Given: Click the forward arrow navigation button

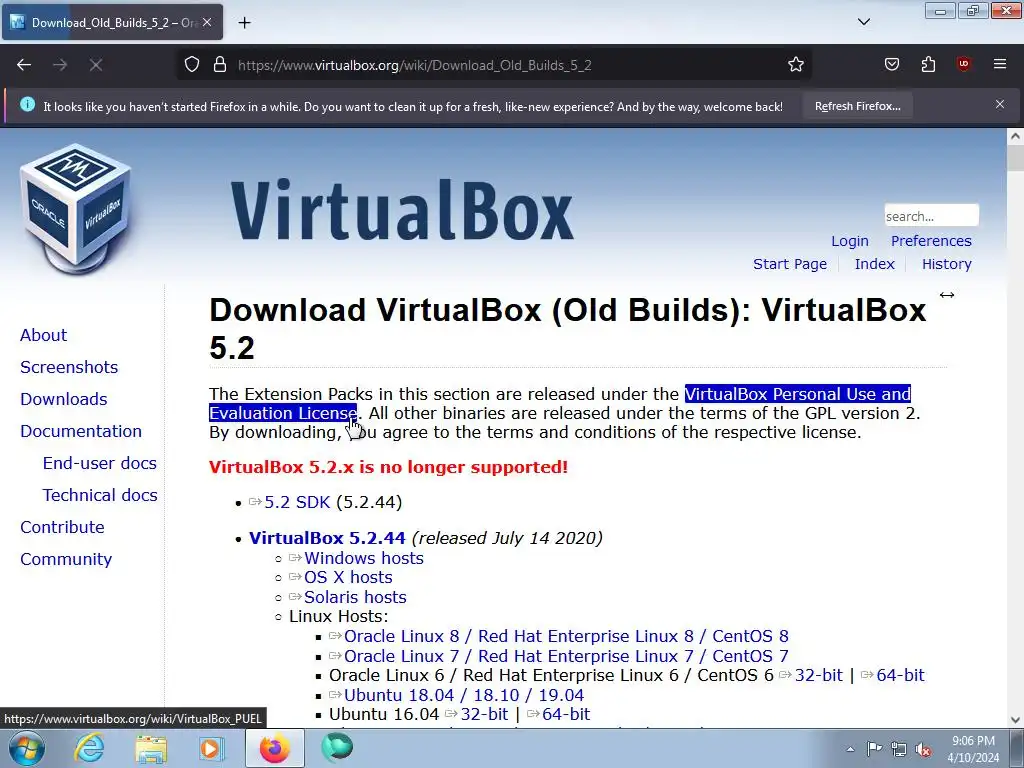Looking at the screenshot, I should click(60, 65).
